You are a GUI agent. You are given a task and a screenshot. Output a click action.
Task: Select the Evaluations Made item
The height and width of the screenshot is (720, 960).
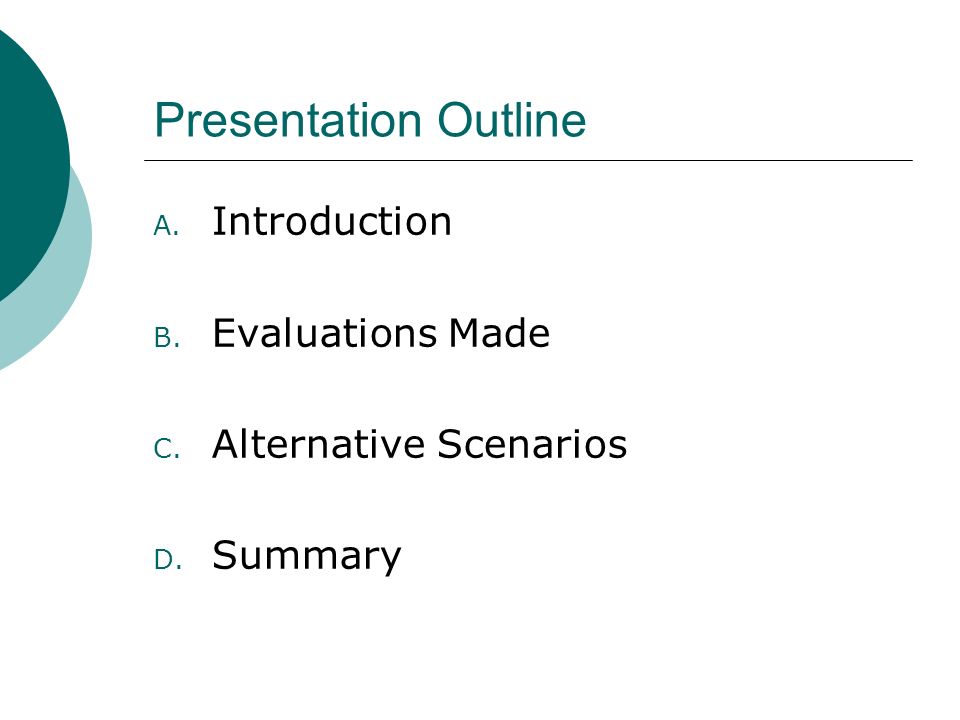coord(381,333)
